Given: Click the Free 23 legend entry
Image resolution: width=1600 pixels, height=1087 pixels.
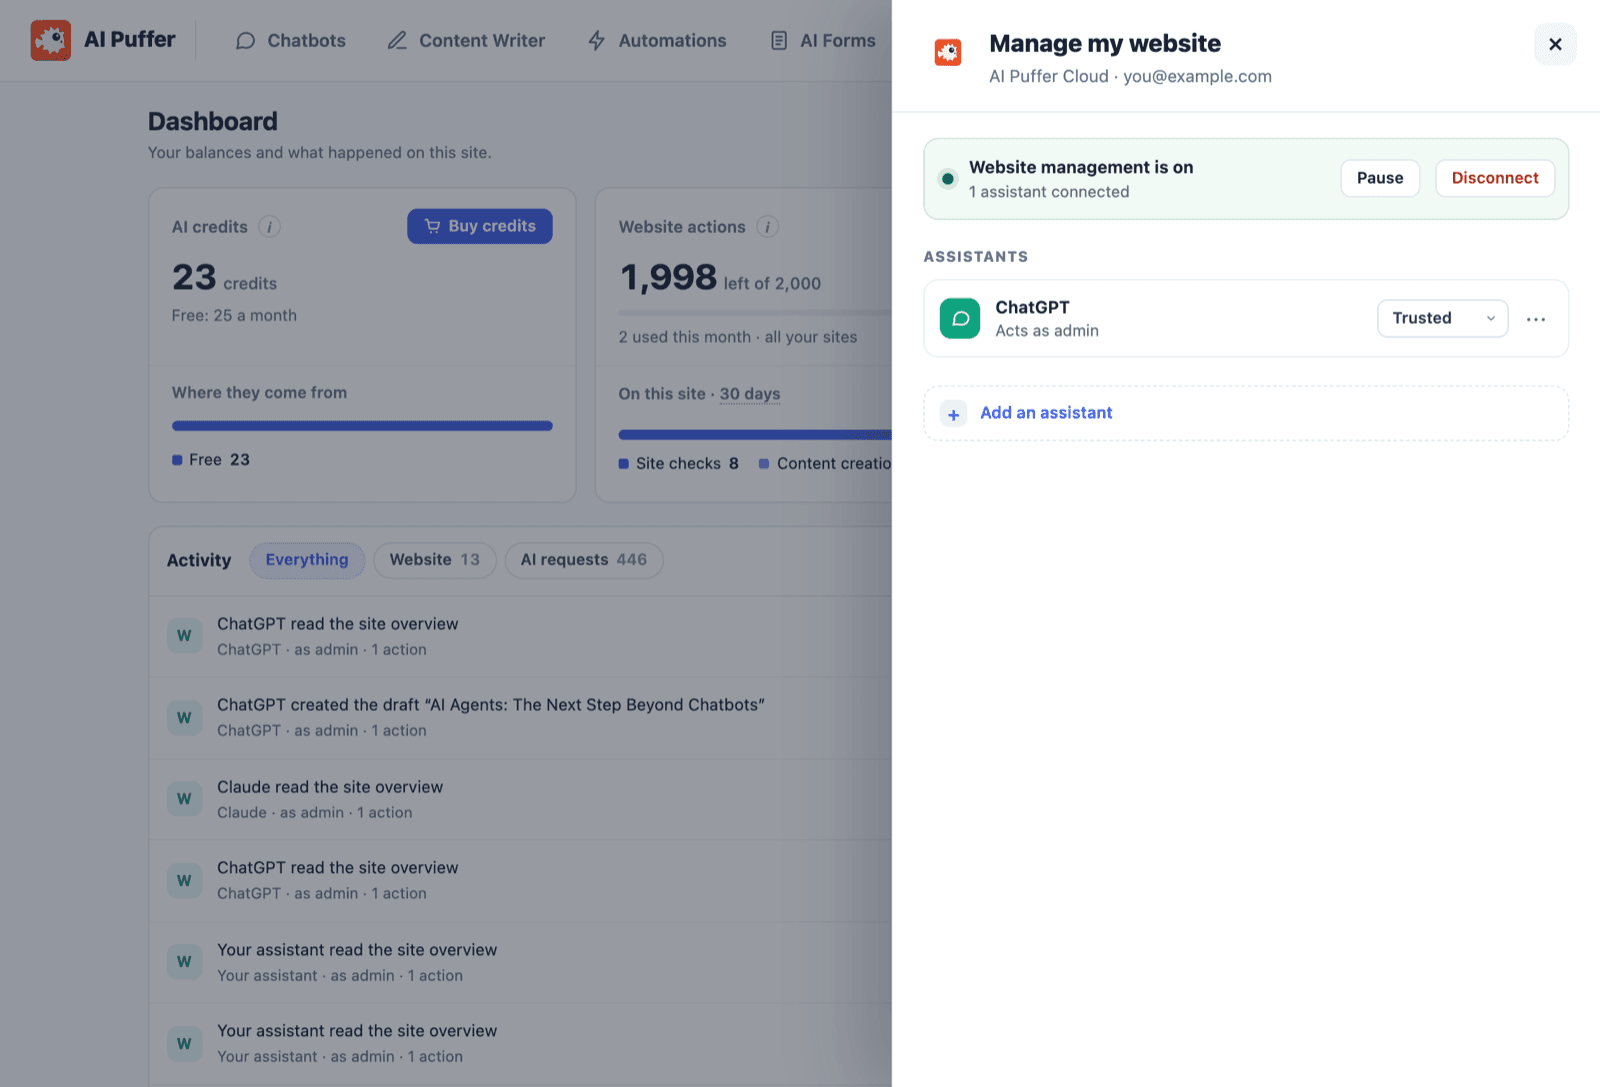Looking at the screenshot, I should (x=211, y=460).
